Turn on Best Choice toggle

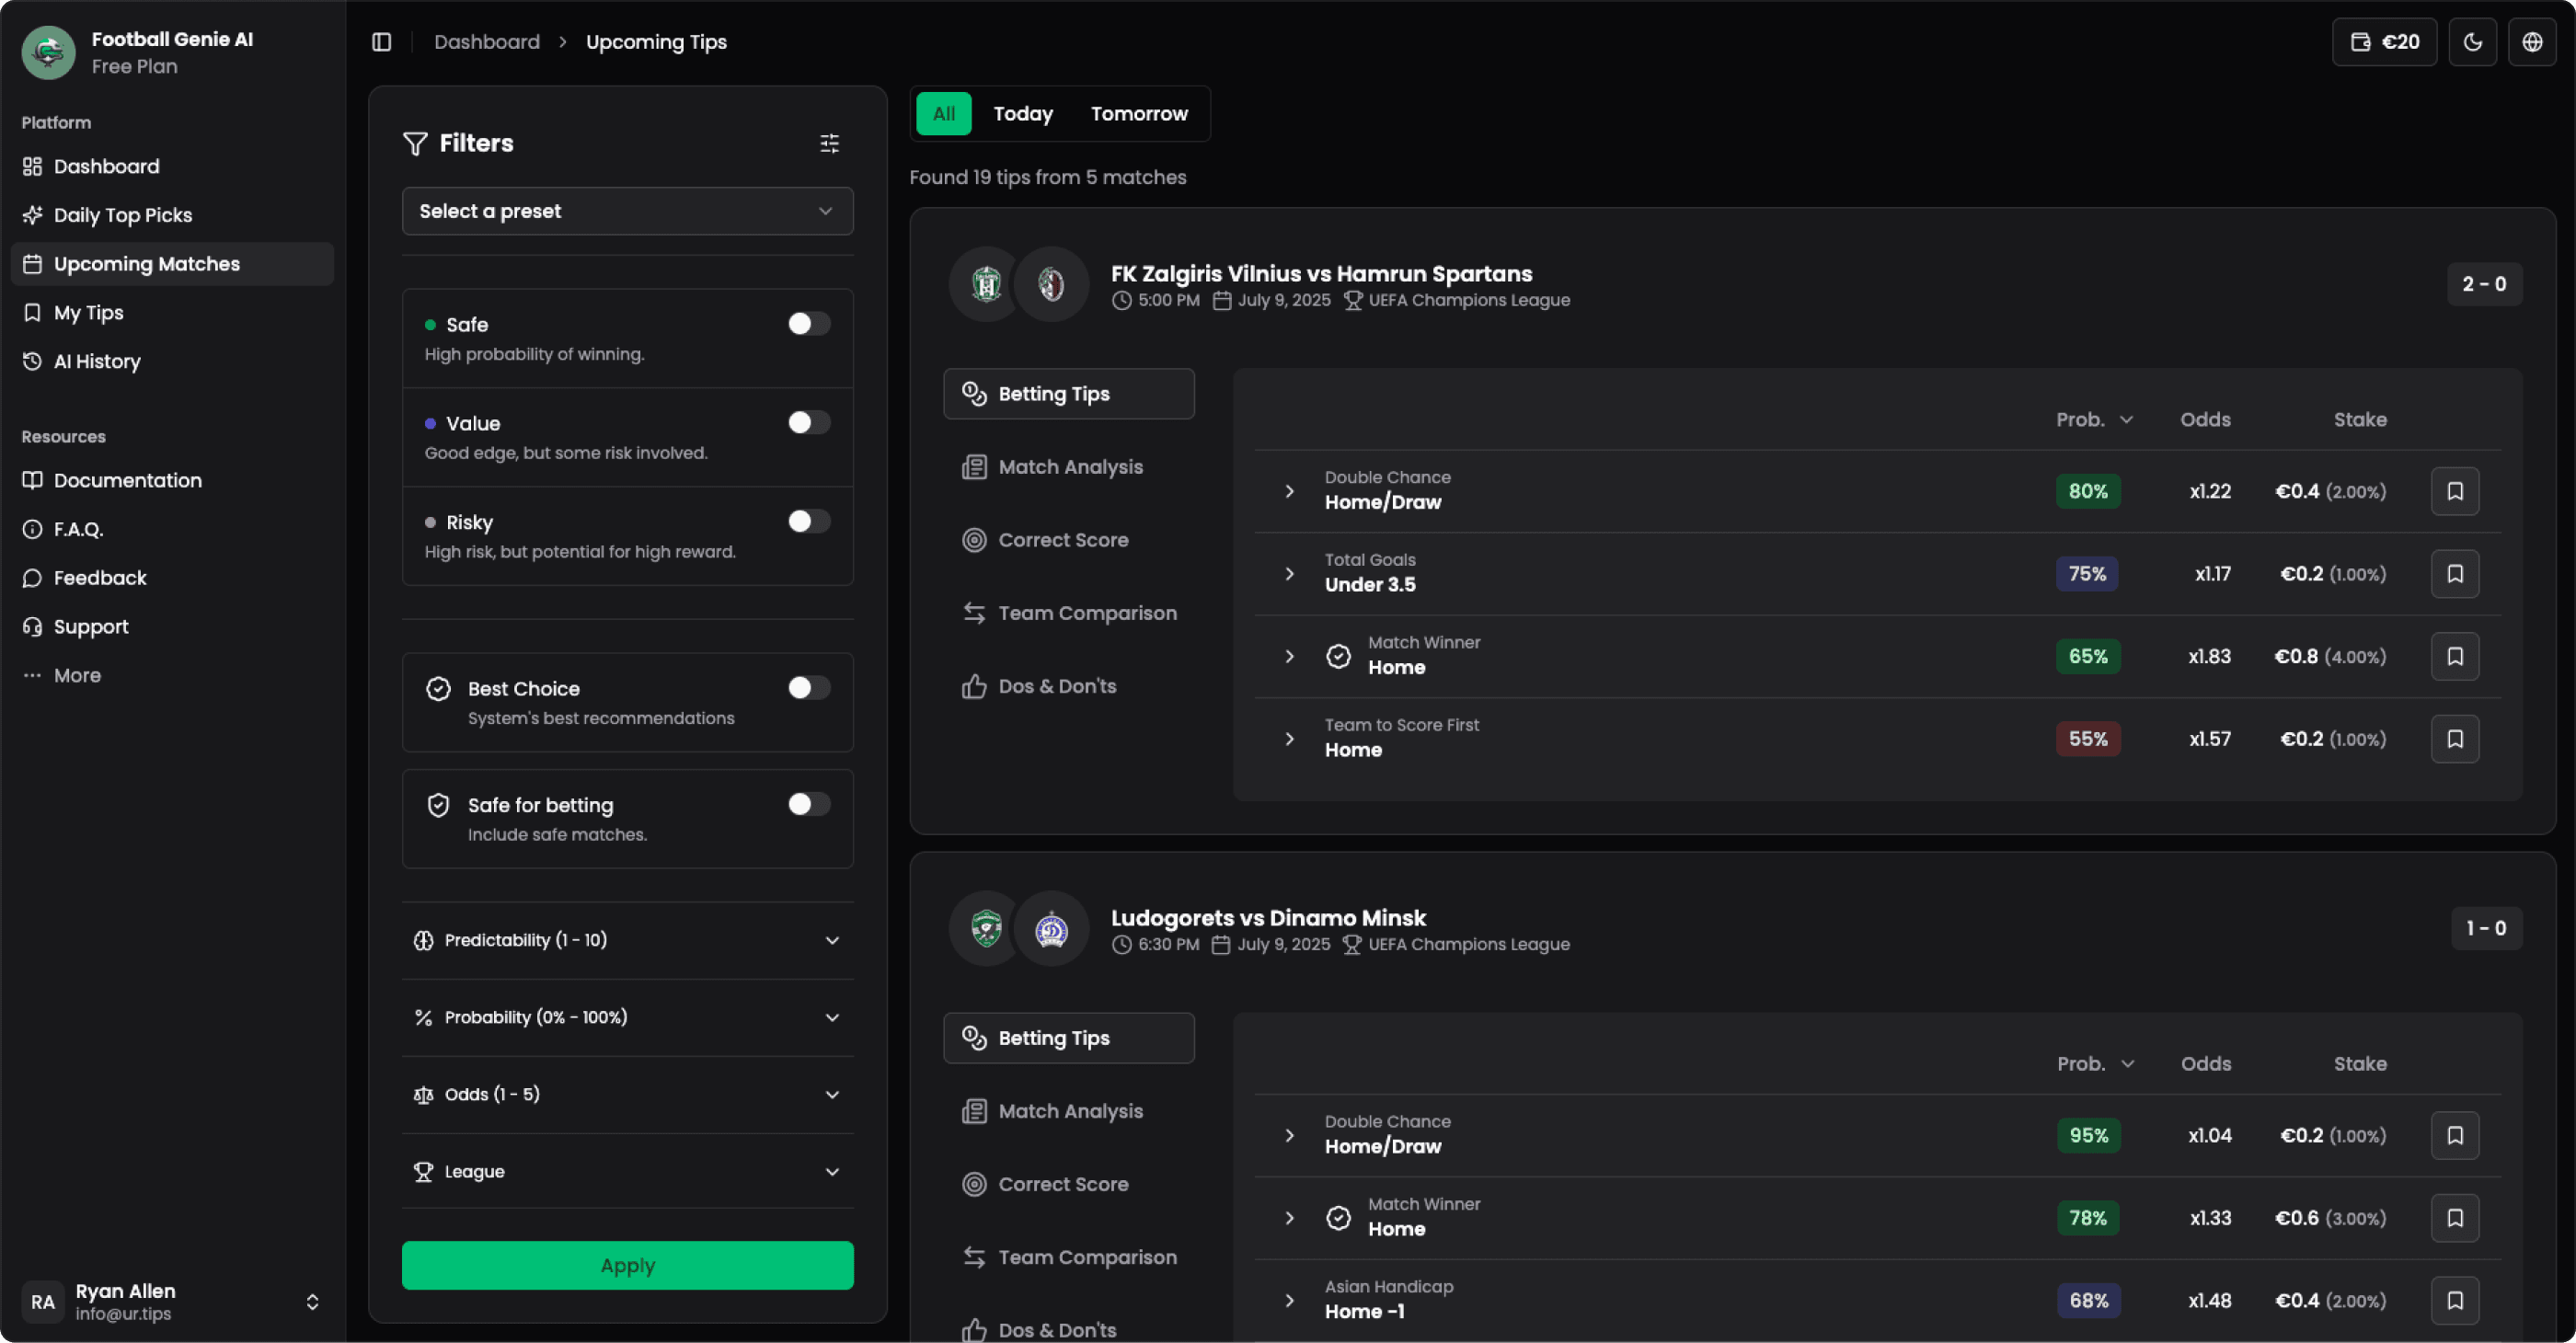coord(808,688)
